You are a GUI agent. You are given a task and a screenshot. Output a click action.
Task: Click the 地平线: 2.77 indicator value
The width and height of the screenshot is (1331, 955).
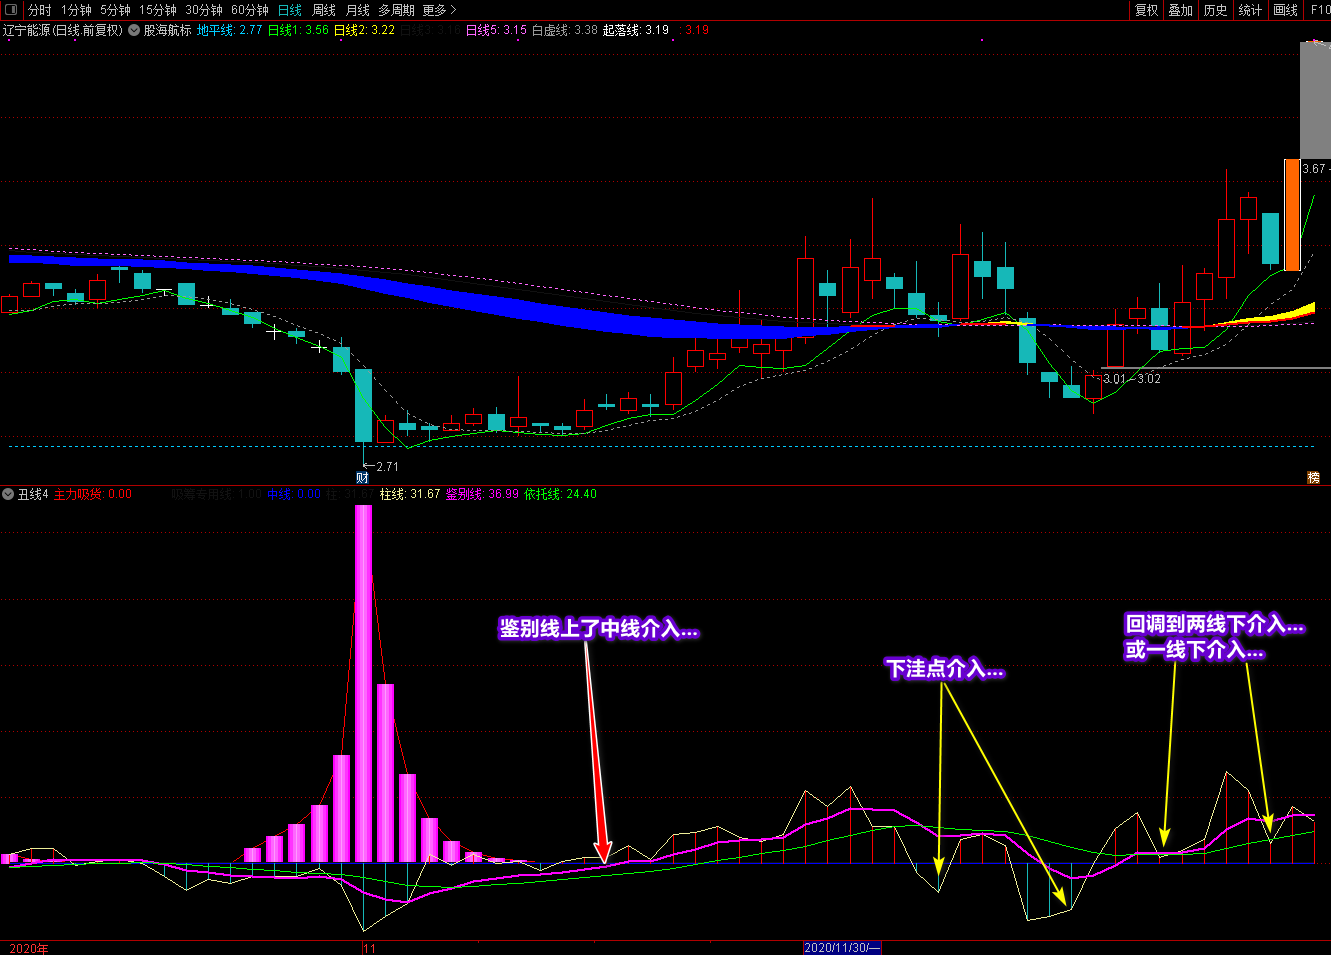229,30
